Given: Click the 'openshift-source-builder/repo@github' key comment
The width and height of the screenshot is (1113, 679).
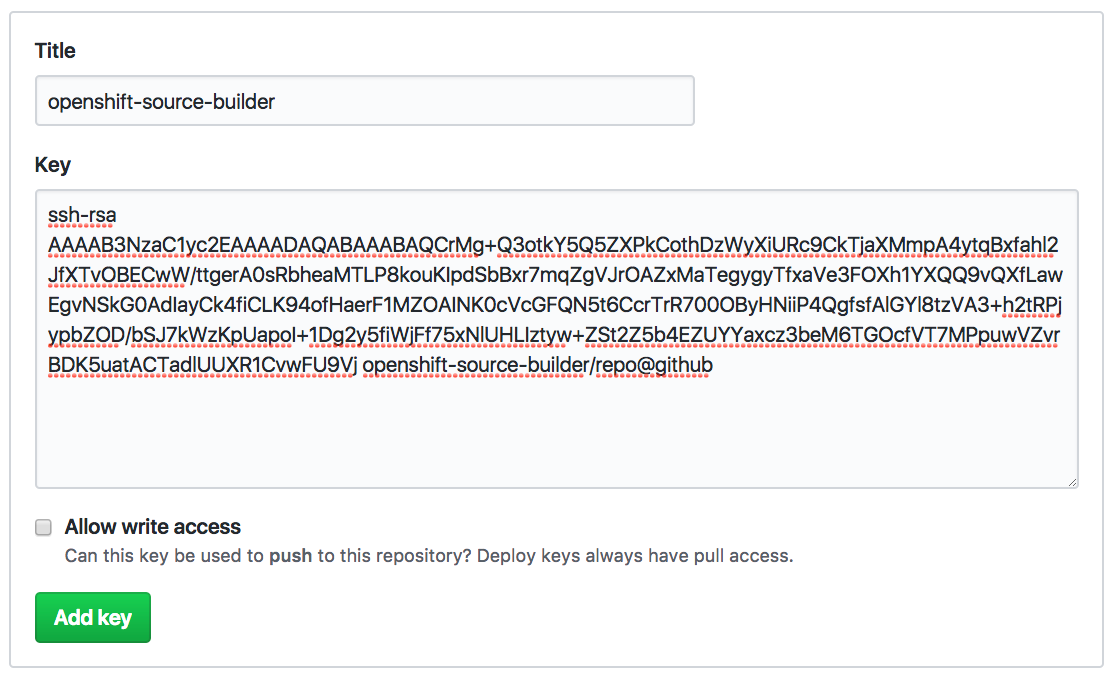Looking at the screenshot, I should tap(537, 365).
